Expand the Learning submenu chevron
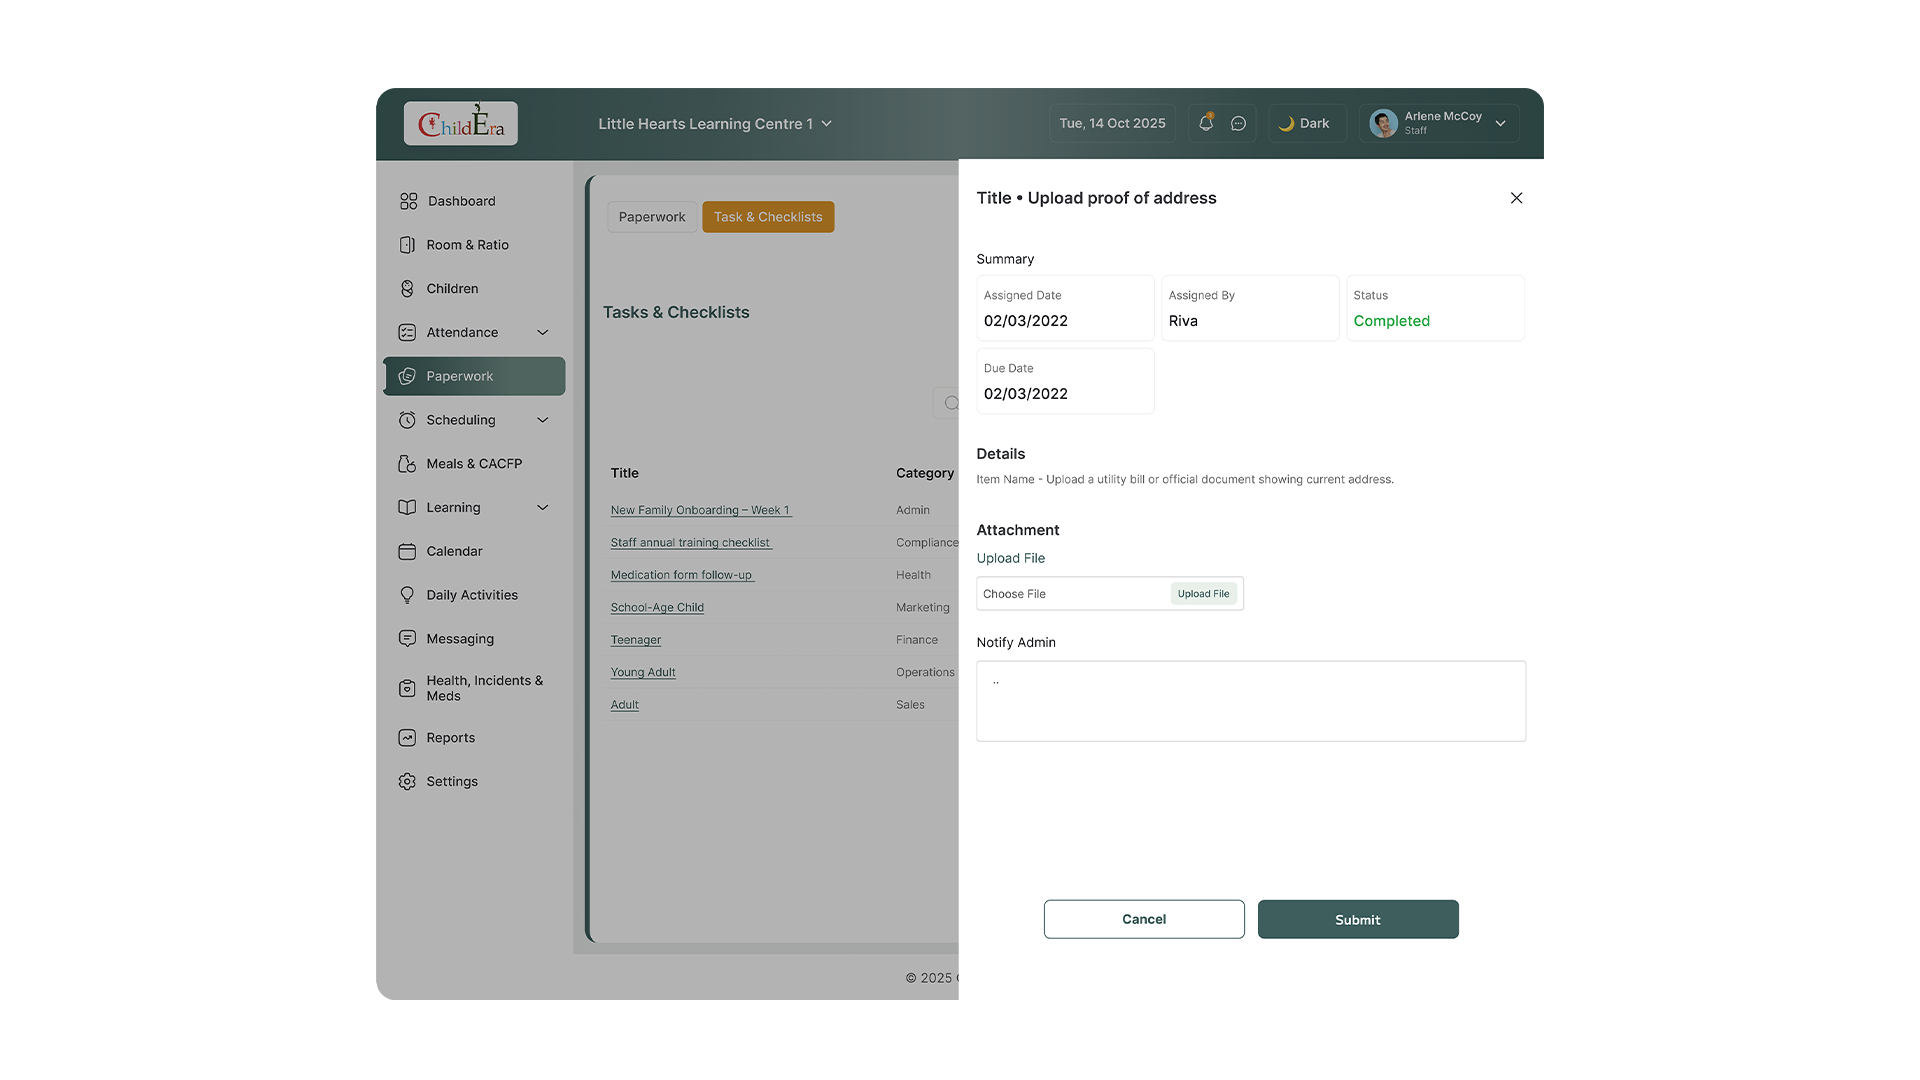Viewport: 1920px width, 1080px height. click(543, 508)
